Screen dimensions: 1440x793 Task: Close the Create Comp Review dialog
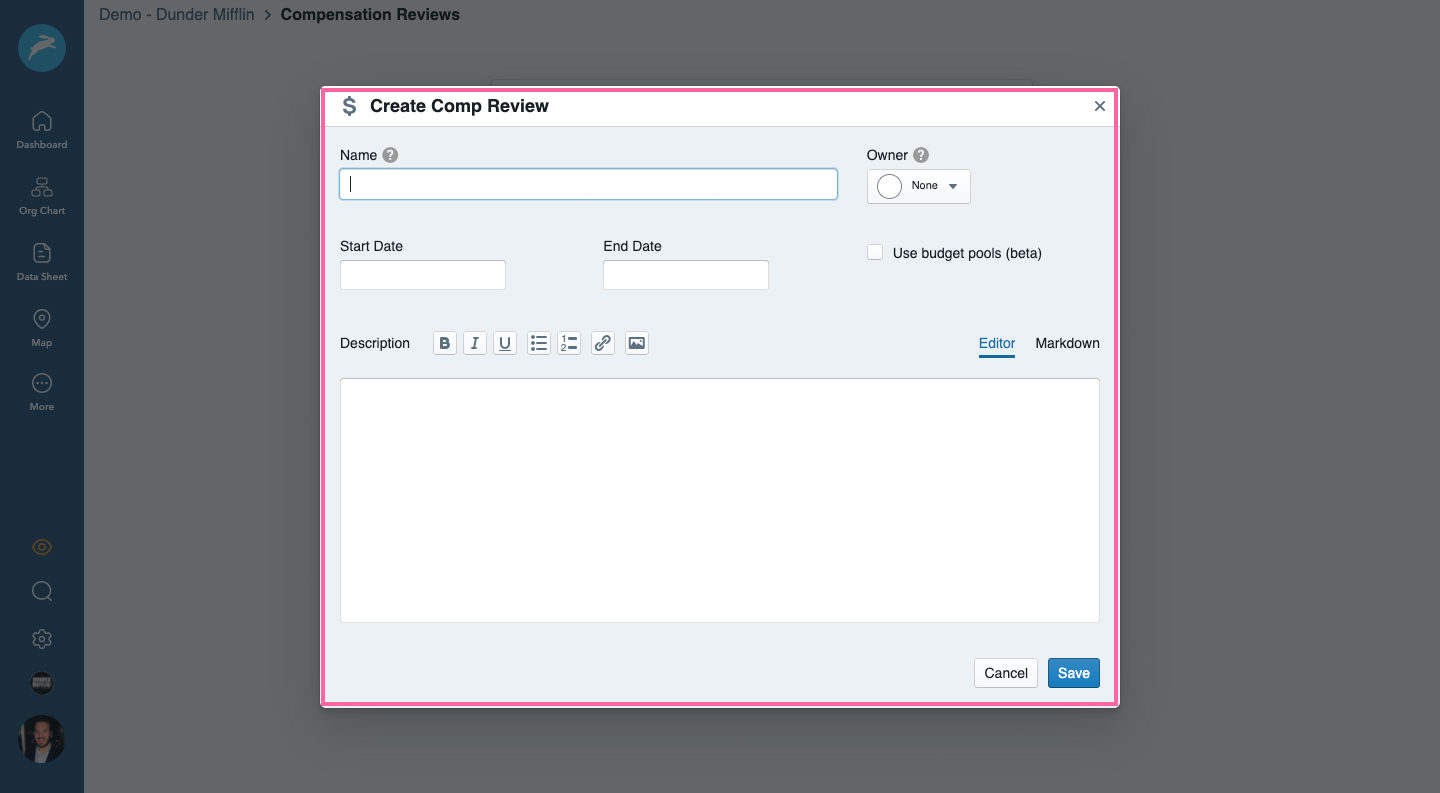click(x=1100, y=106)
